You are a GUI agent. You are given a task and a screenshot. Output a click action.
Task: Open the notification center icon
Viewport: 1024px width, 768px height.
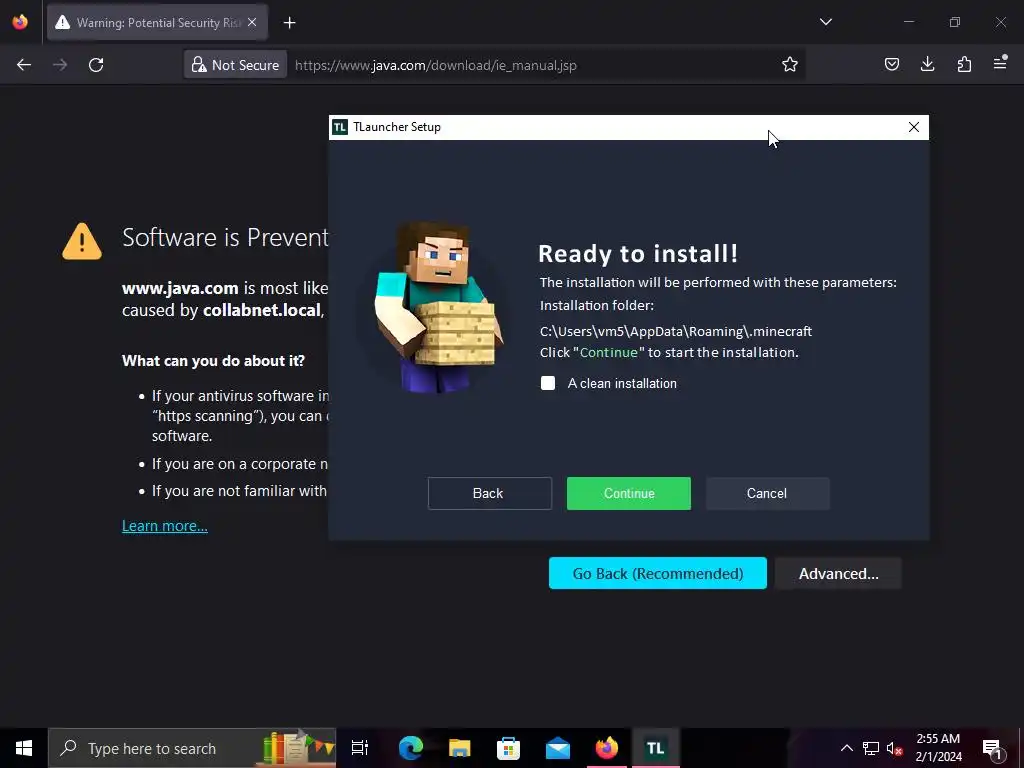pyautogui.click(x=993, y=748)
